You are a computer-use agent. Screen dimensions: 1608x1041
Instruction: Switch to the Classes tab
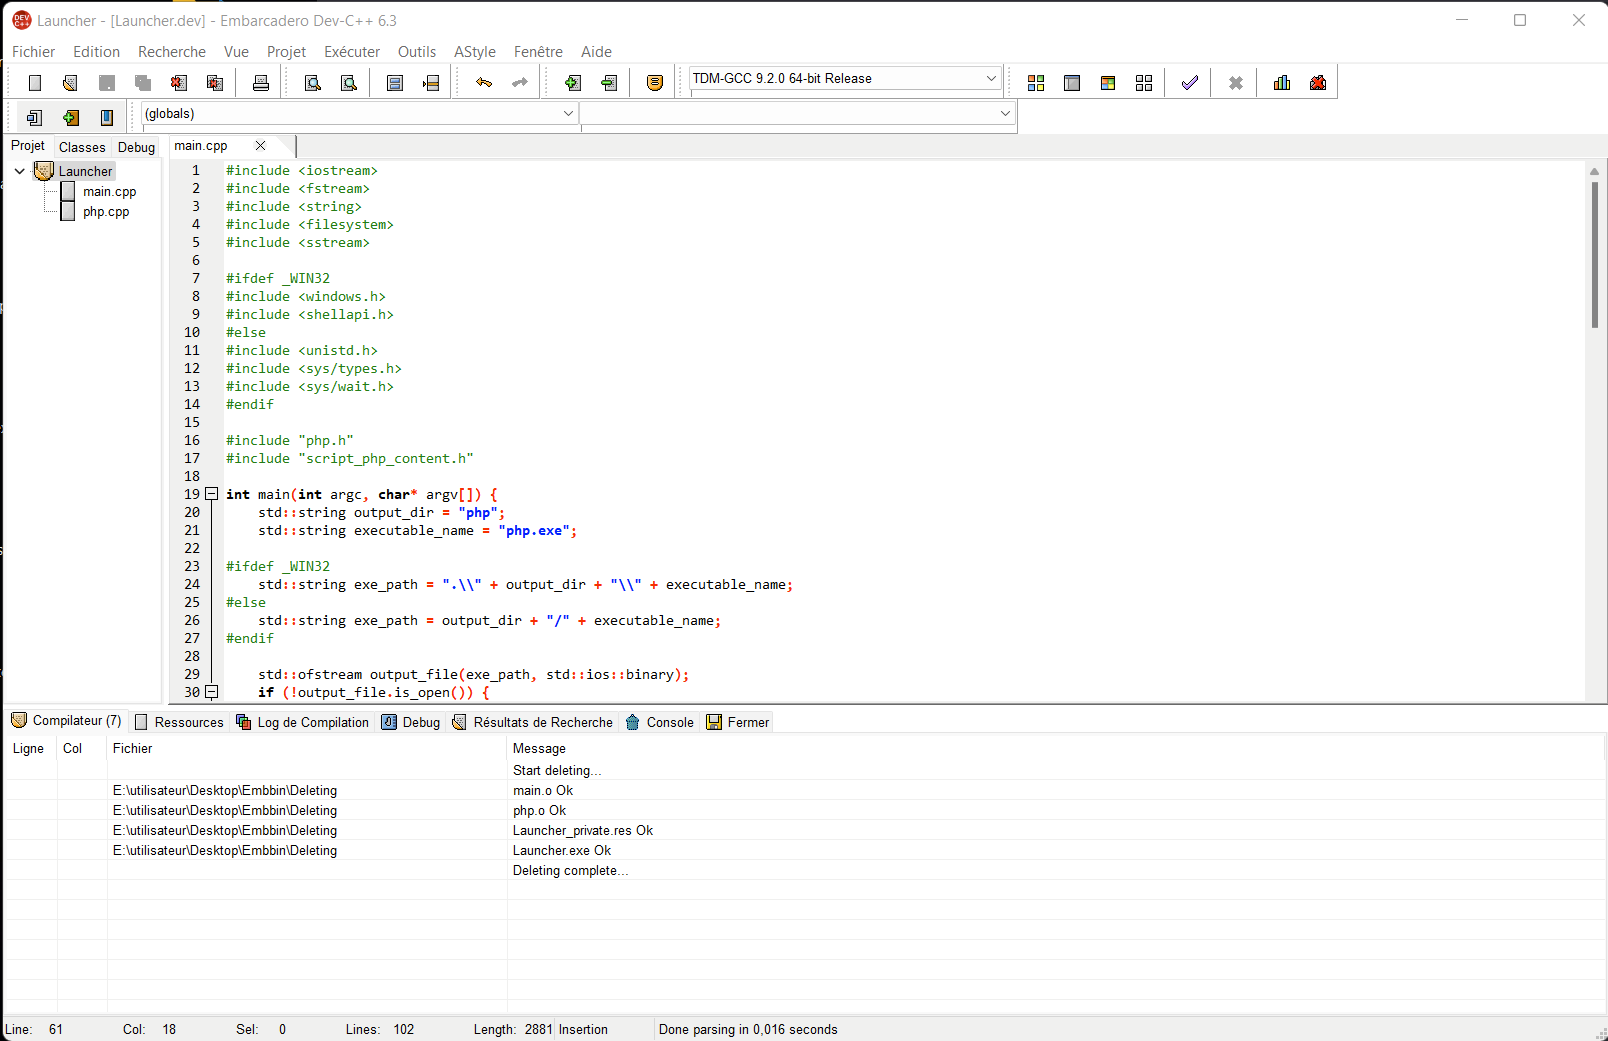pyautogui.click(x=82, y=147)
